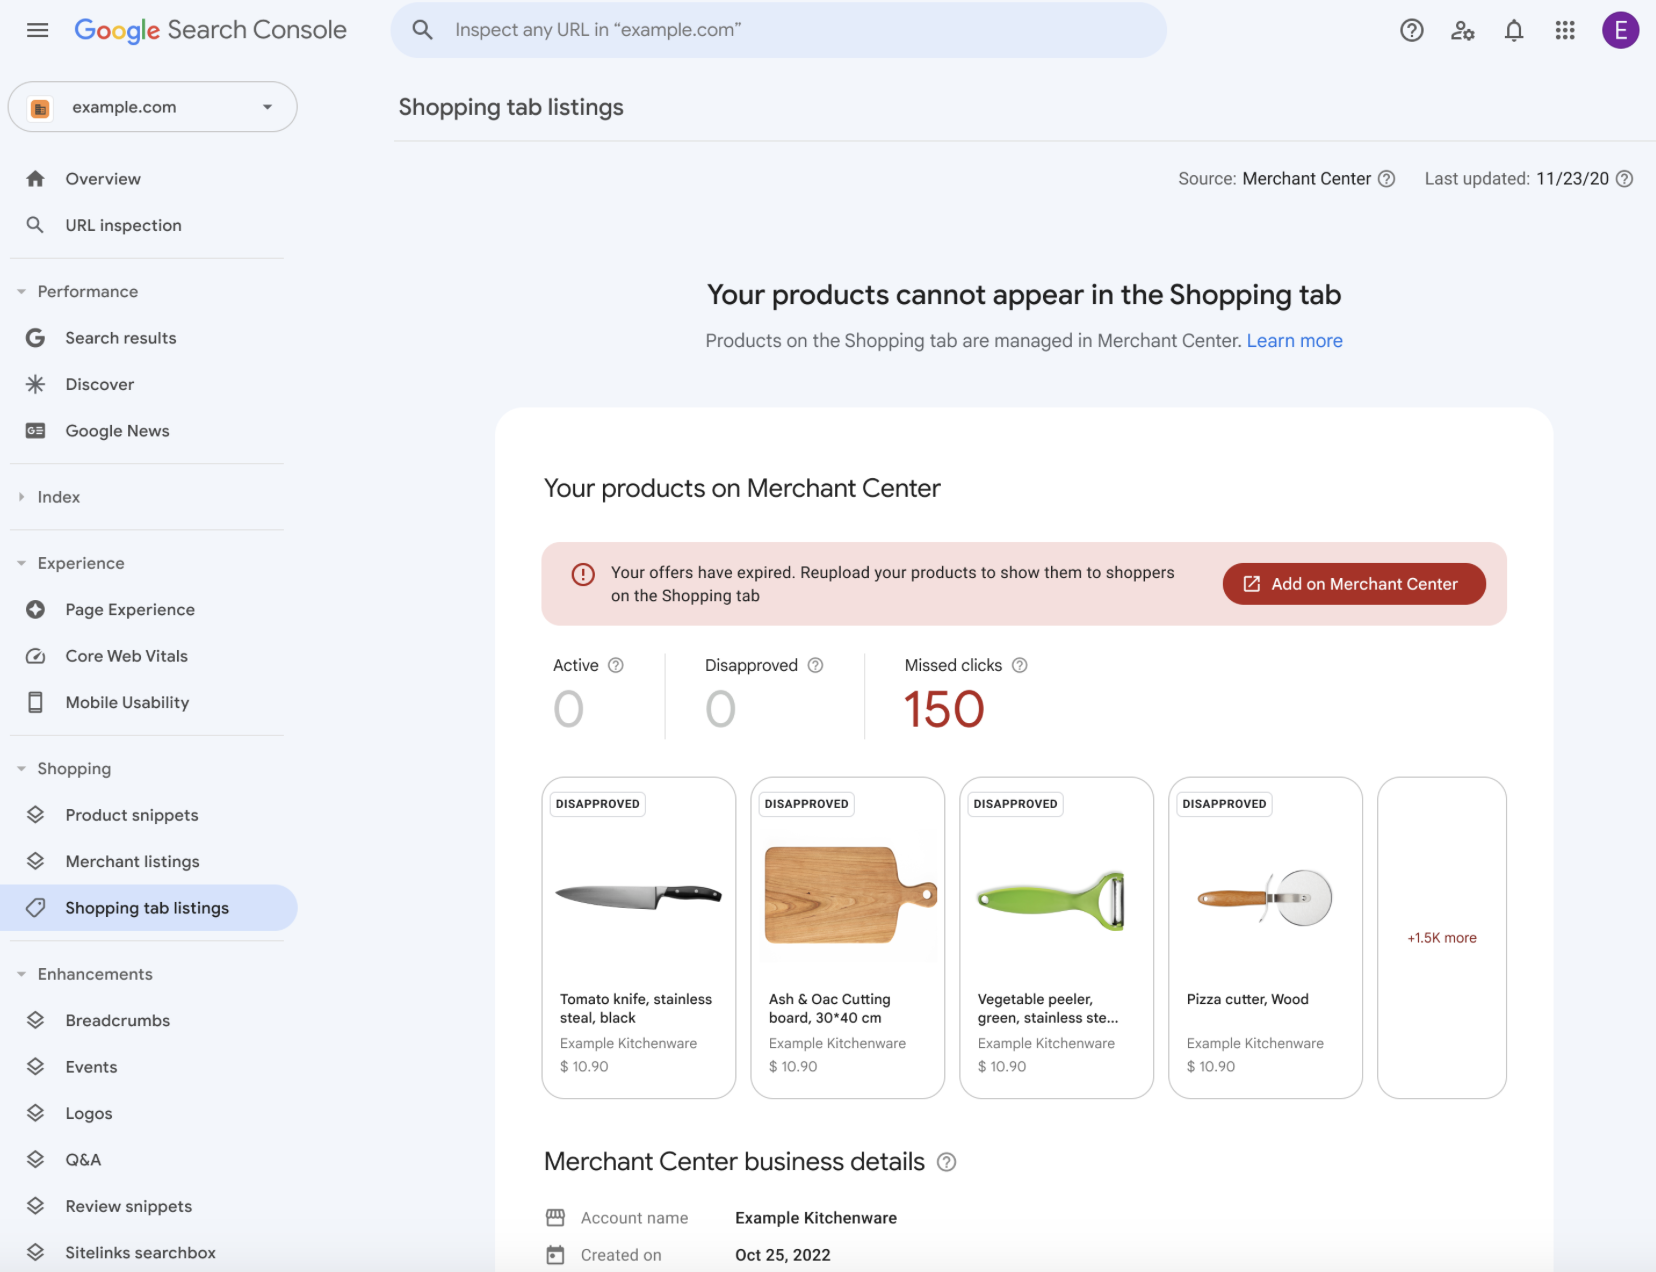1656x1272 pixels.
Task: Click Add on Merchant Center button
Action: tap(1354, 584)
